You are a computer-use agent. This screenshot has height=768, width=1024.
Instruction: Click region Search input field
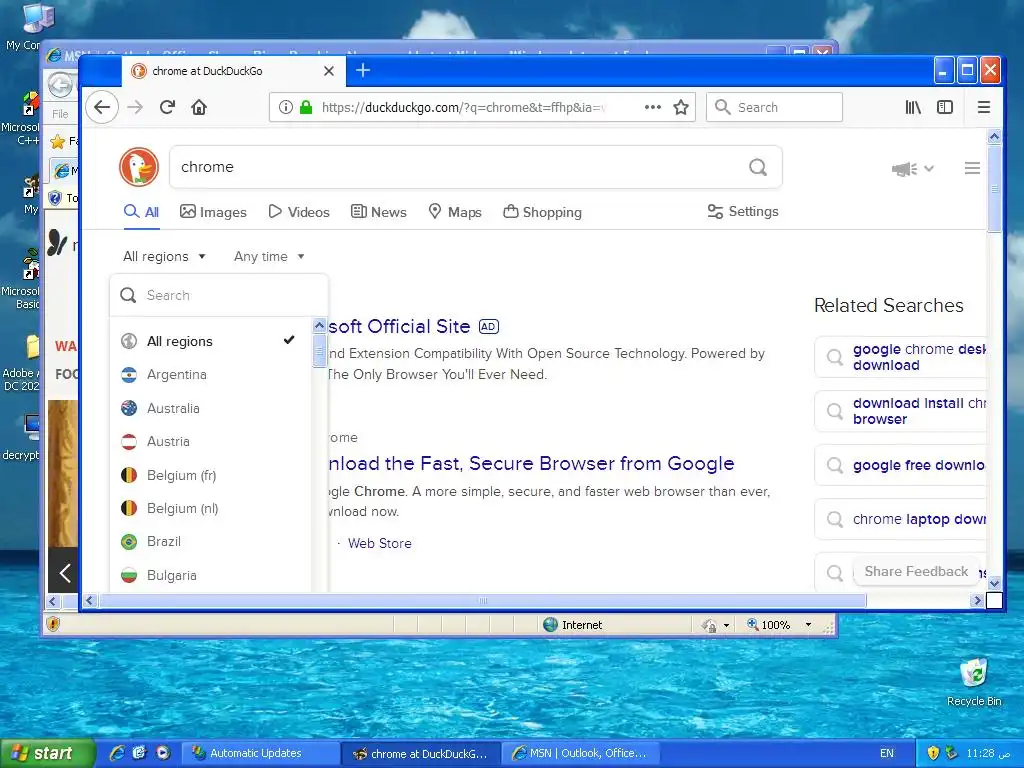tap(219, 295)
